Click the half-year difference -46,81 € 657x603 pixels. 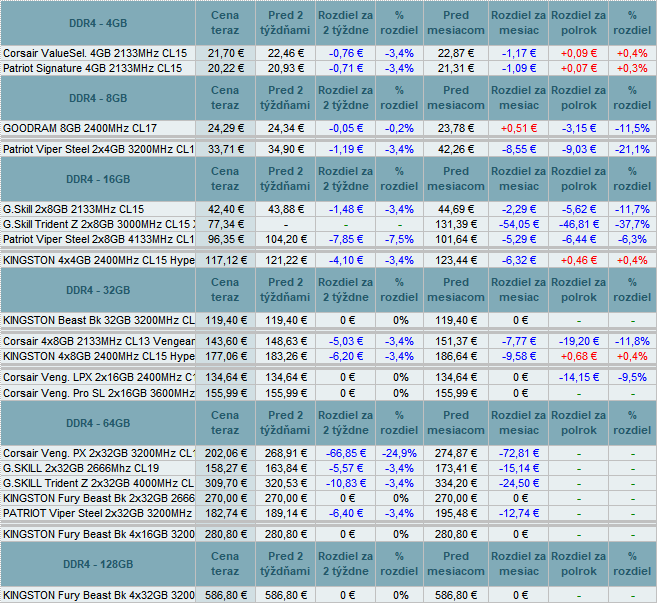pyautogui.click(x=579, y=224)
